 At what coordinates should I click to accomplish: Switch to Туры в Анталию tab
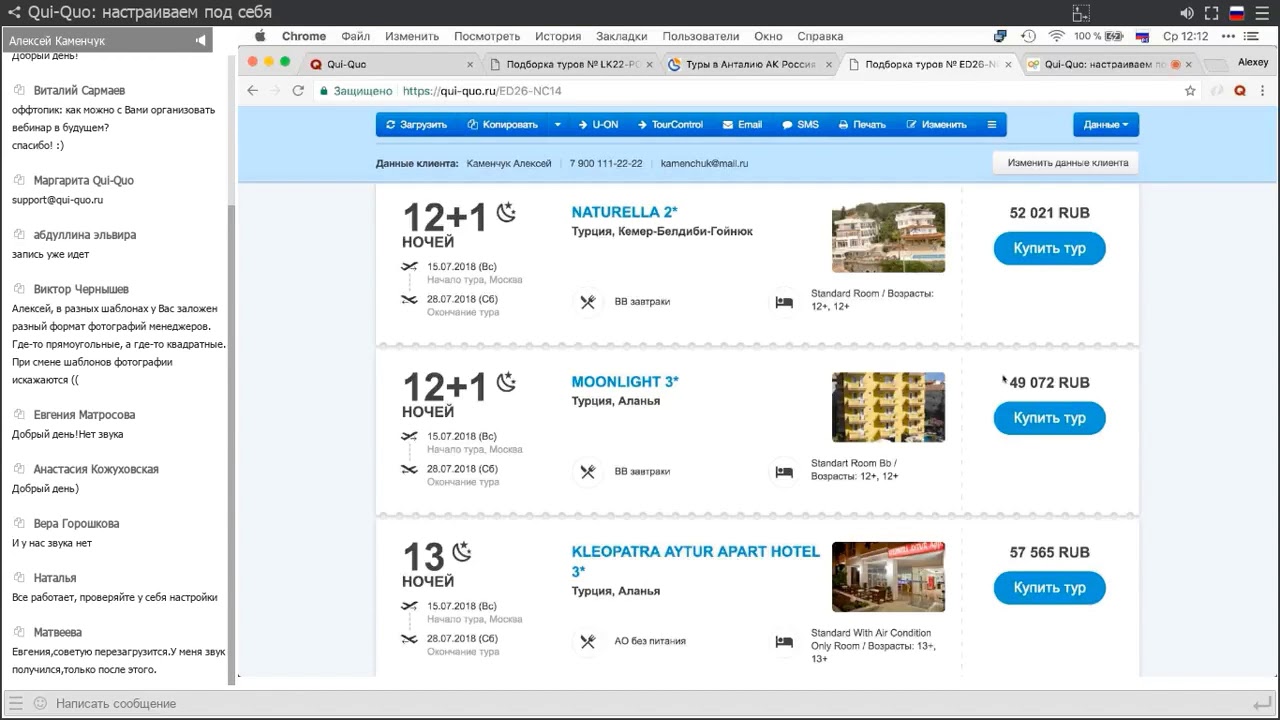750,64
